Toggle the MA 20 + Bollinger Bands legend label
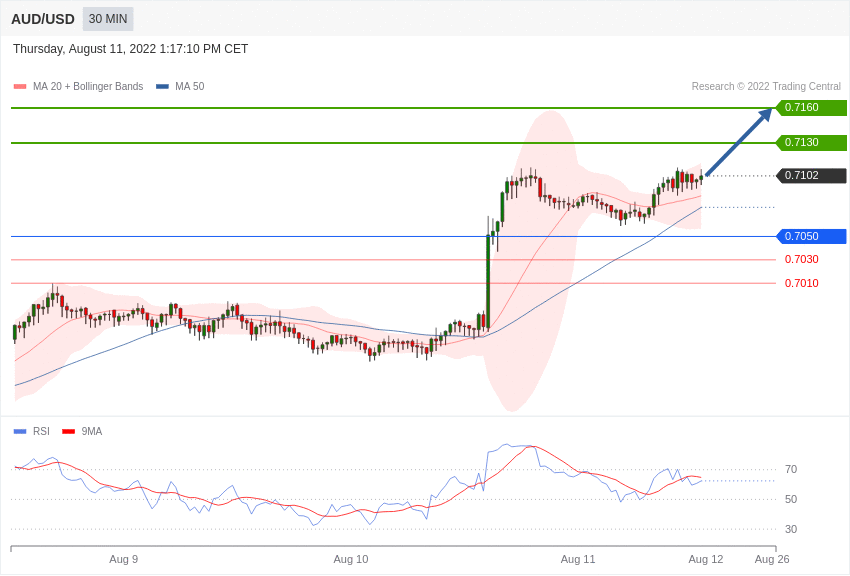 click(x=88, y=87)
